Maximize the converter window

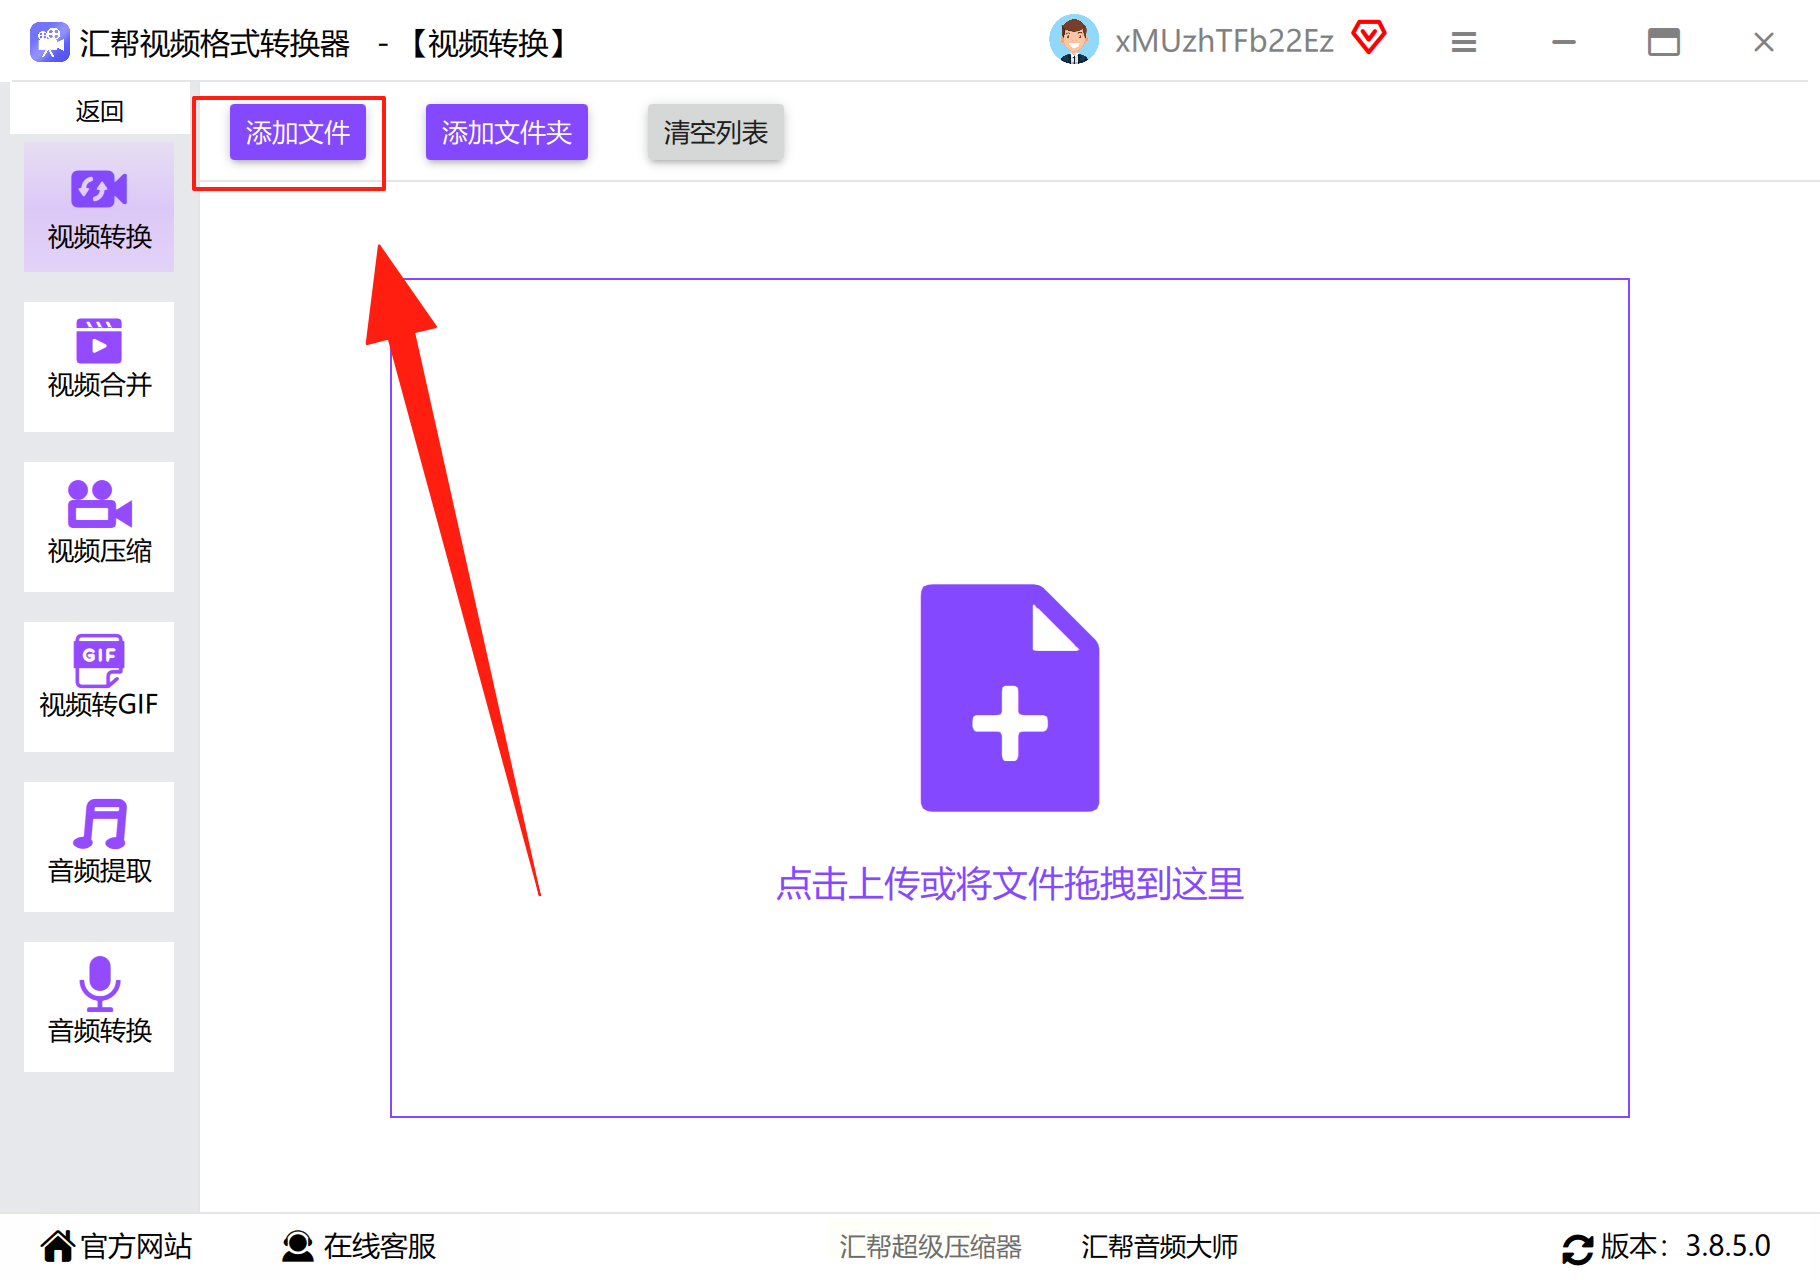tap(1664, 42)
